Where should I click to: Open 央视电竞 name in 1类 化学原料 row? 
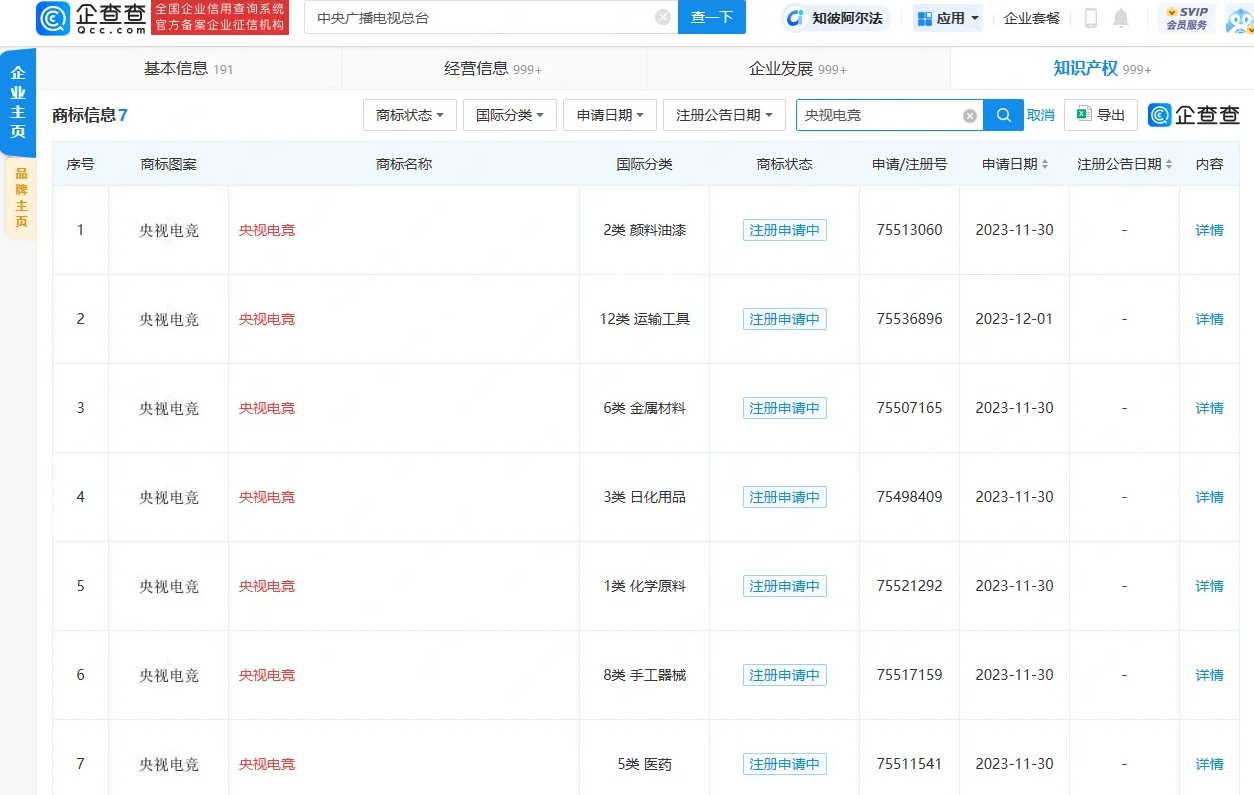[267, 586]
